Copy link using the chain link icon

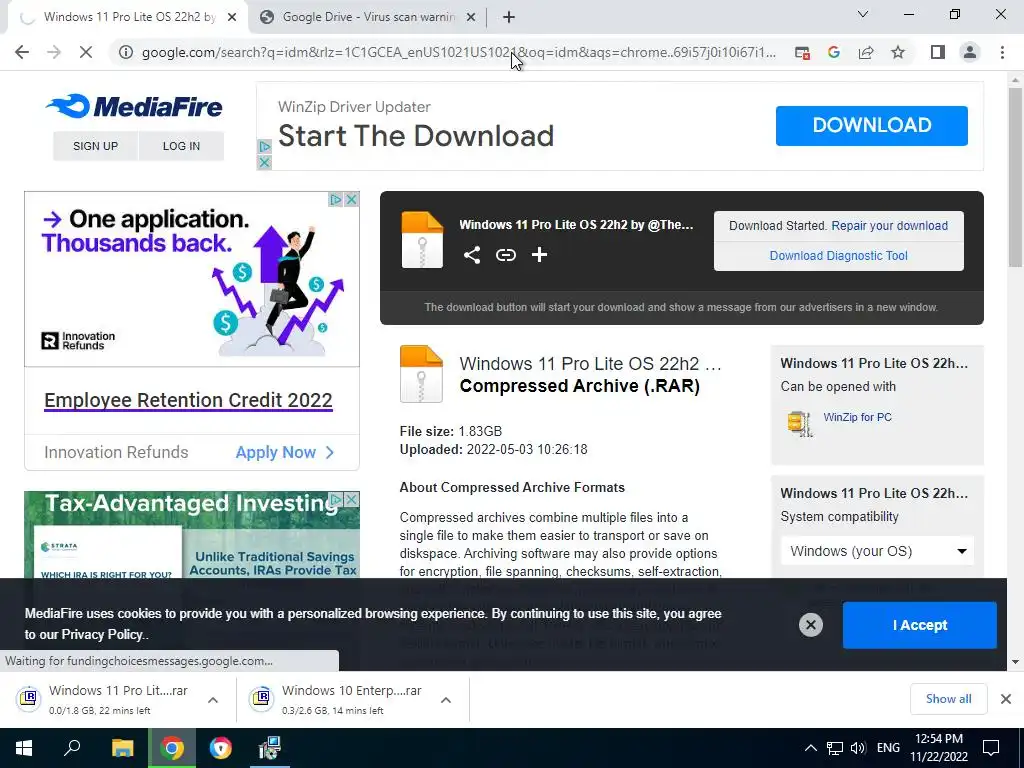tap(505, 255)
